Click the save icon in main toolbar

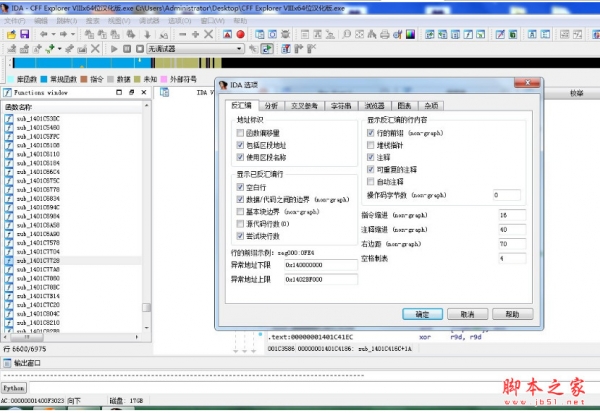tap(23, 34)
